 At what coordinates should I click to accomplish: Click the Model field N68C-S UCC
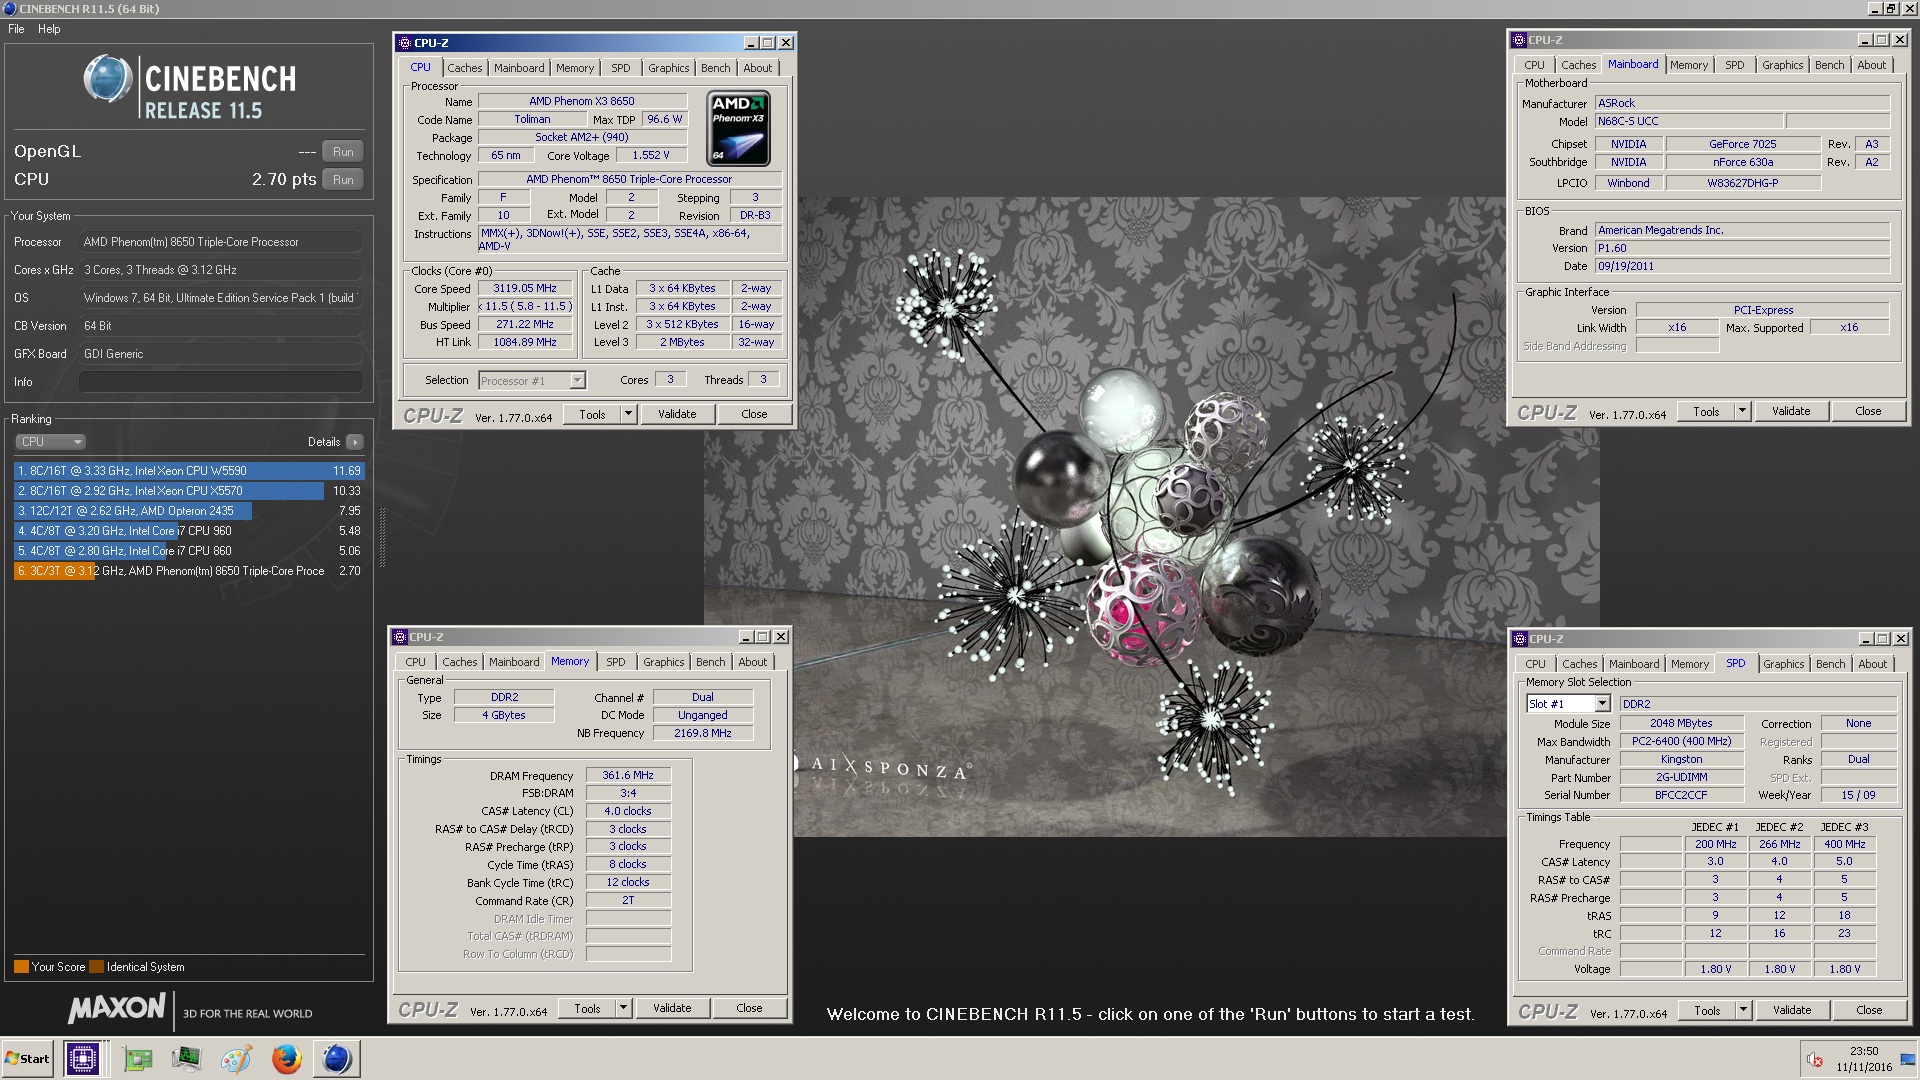(1688, 121)
